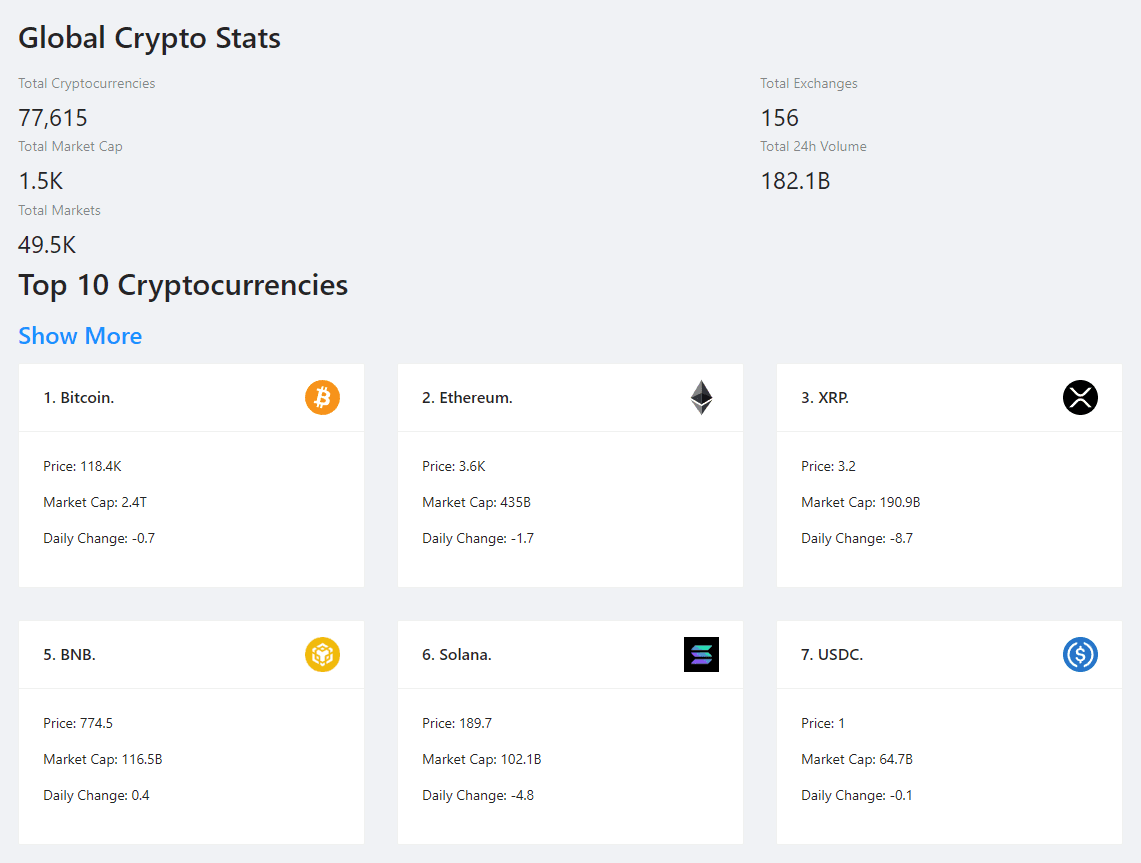Screen dimensions: 1141x863
Task: Click USDC's Daily Change: -0.1 text
Action: (857, 795)
